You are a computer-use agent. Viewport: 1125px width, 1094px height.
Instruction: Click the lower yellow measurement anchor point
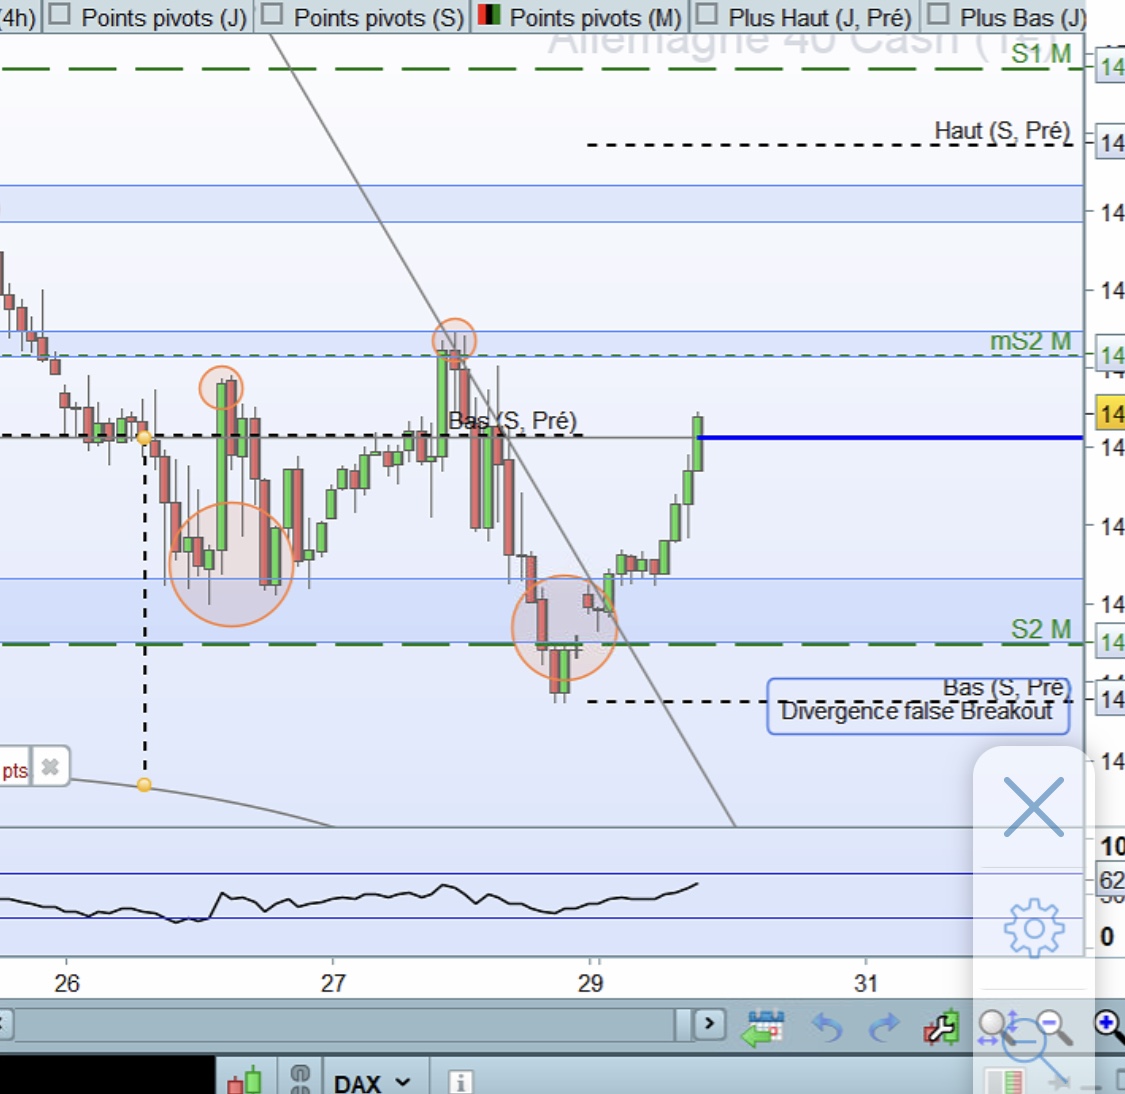144,785
